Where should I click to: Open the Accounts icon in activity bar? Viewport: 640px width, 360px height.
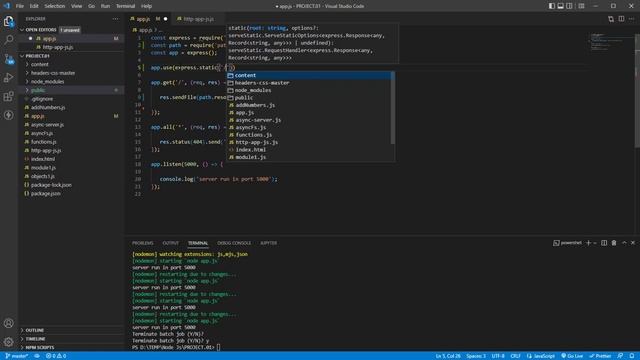(x=9, y=323)
